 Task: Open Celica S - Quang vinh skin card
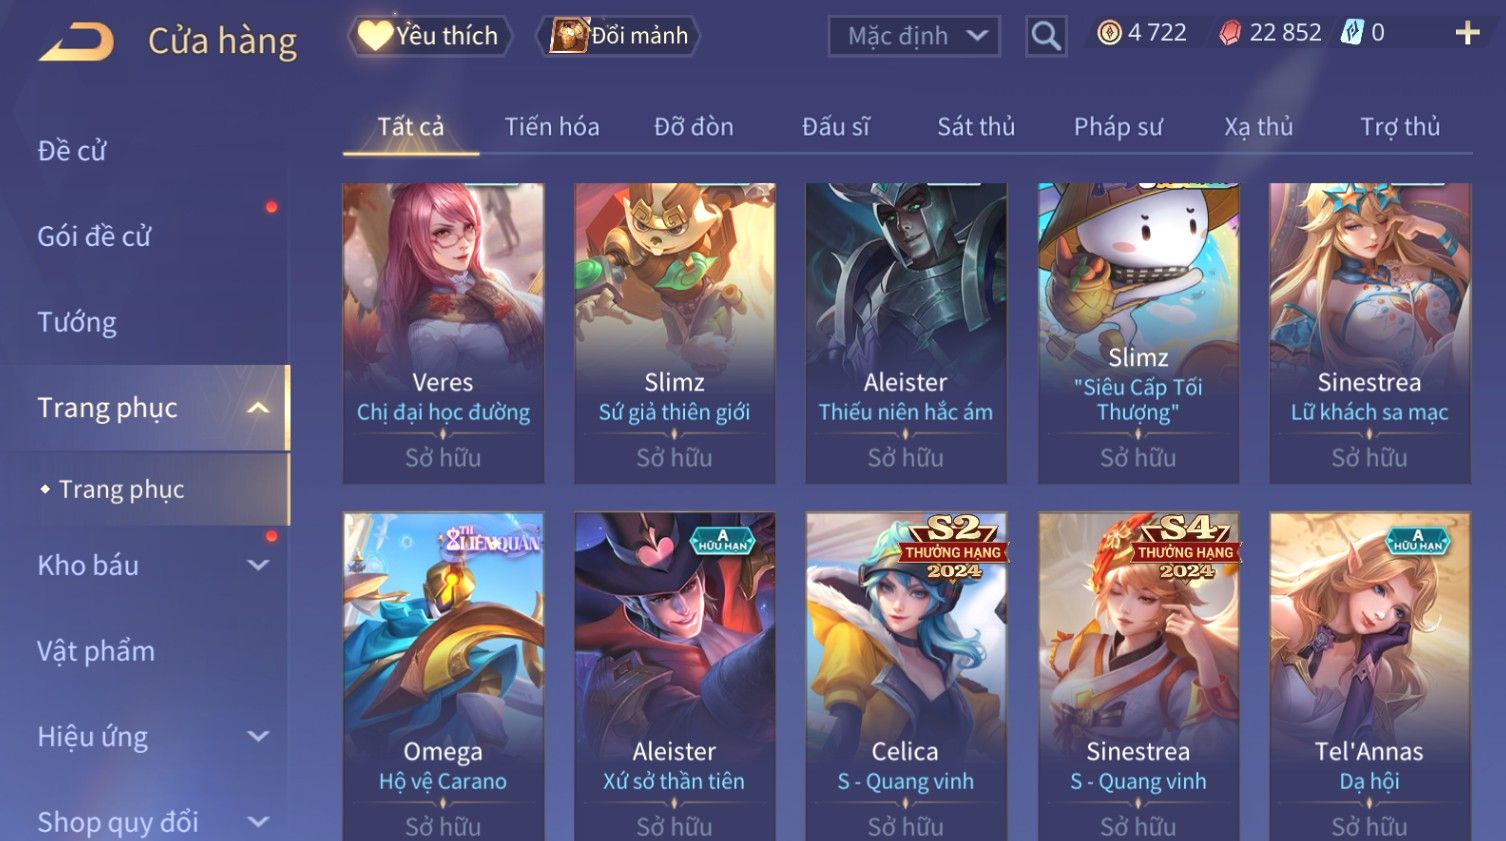[x=906, y=676]
